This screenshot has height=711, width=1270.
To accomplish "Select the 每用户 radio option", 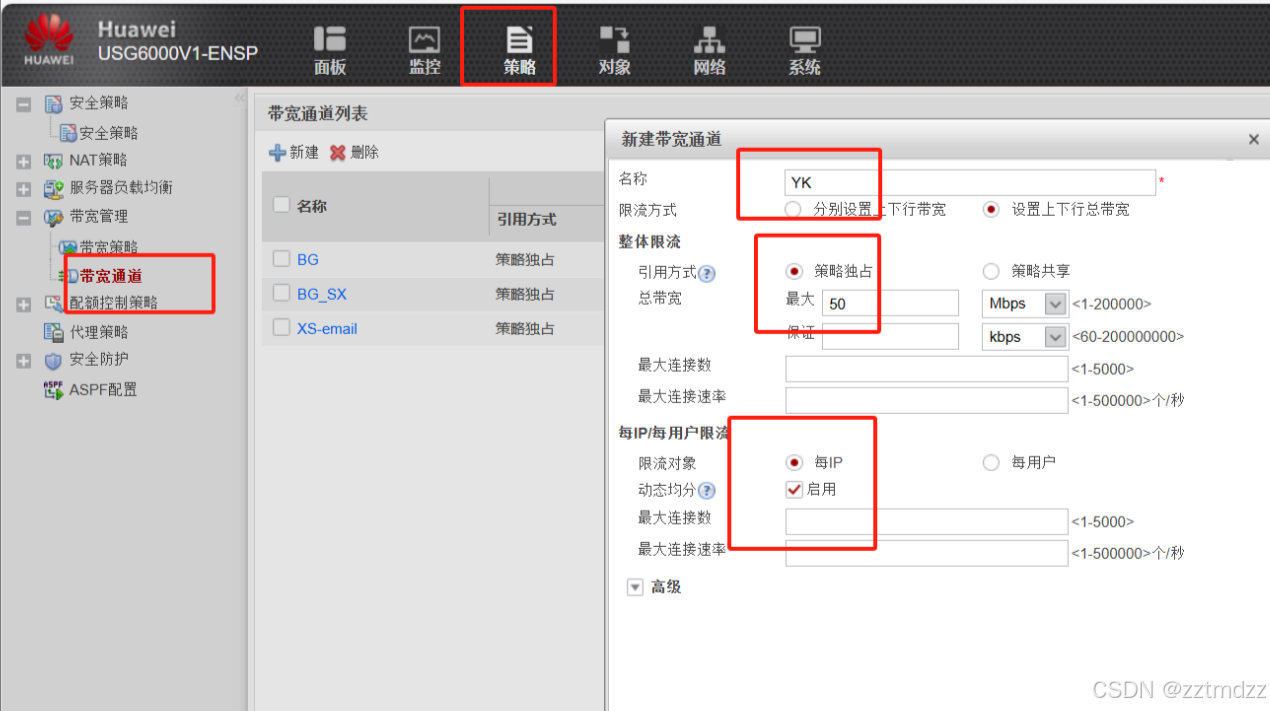I will click(x=992, y=462).
